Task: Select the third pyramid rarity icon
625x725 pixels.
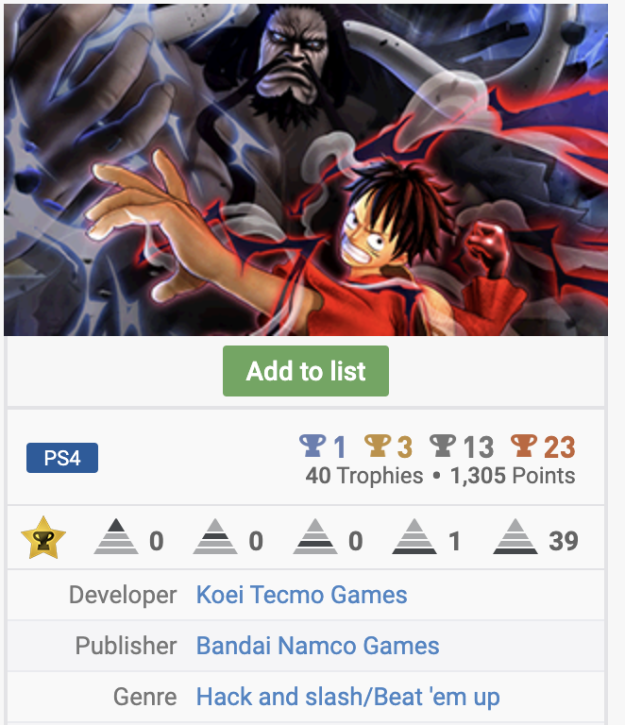Action: pyautogui.click(x=315, y=537)
